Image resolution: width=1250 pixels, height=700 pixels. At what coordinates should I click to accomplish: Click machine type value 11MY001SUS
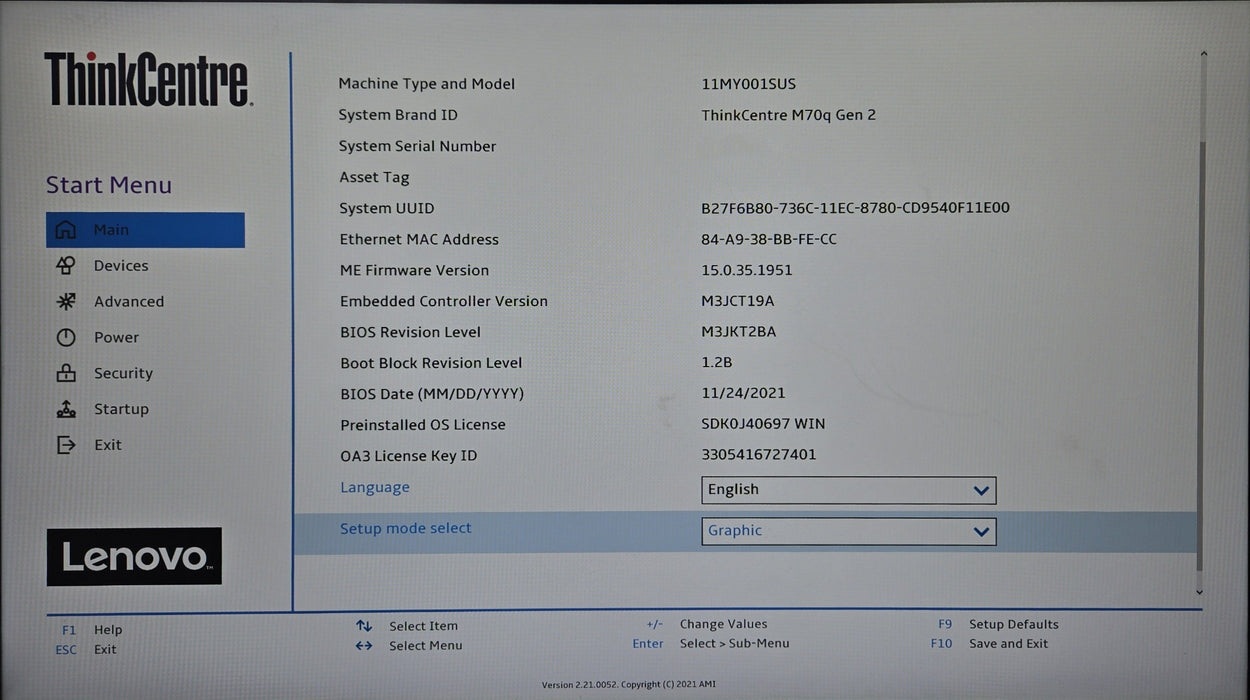click(749, 84)
